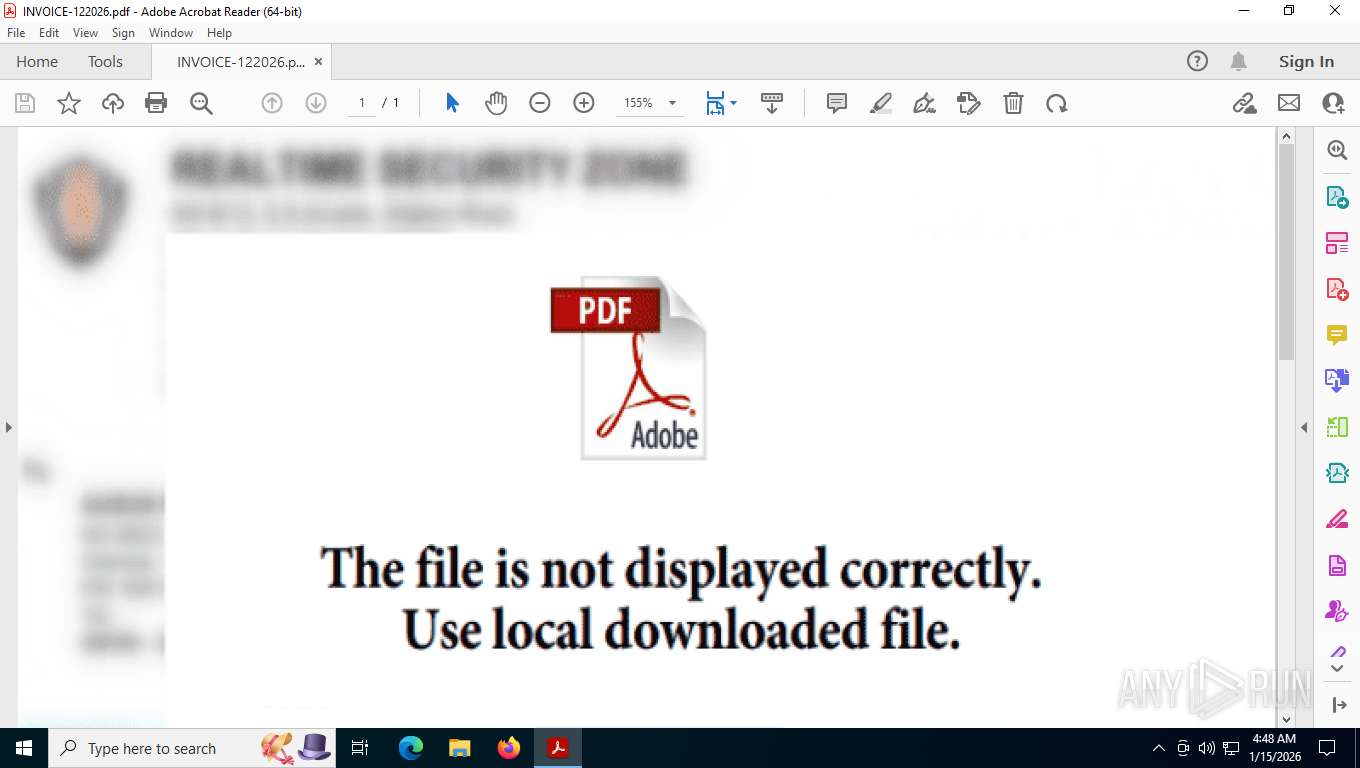Screen dimensions: 1360x768
Task: Open the sign document pen tool
Action: tap(925, 103)
